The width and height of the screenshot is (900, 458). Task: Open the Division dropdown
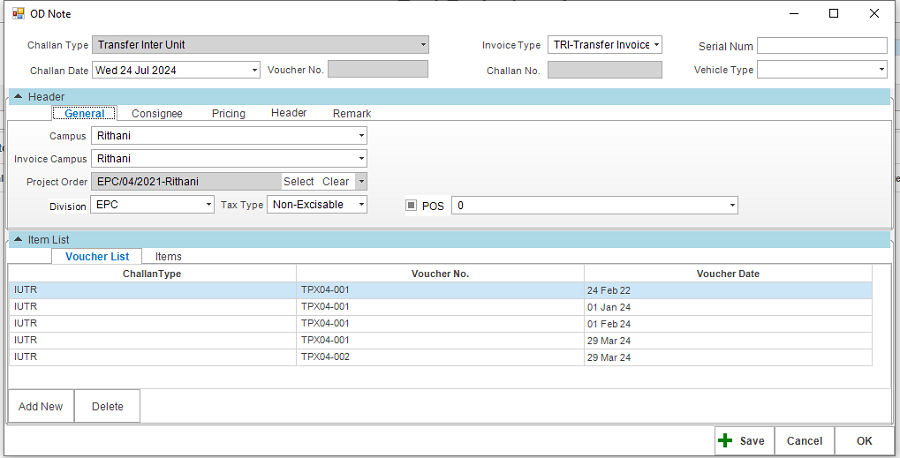click(208, 205)
